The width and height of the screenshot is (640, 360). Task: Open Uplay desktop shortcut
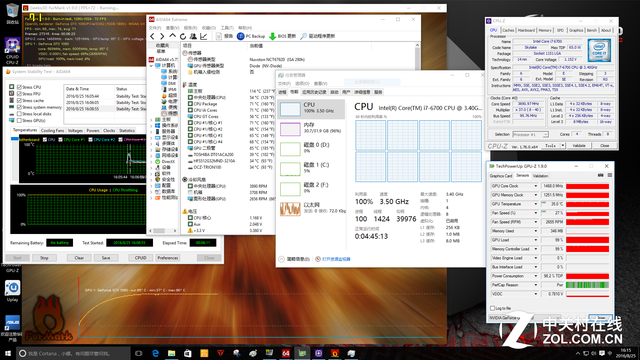[12, 291]
